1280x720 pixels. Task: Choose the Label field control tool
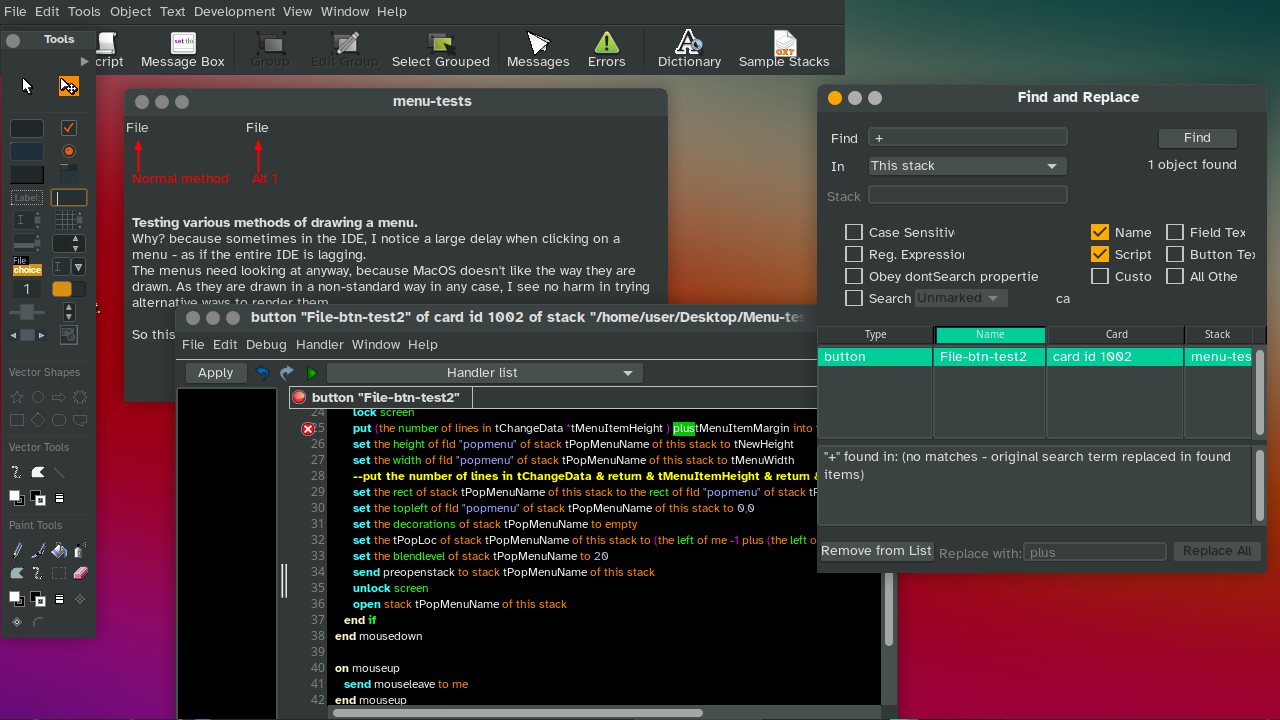click(27, 198)
